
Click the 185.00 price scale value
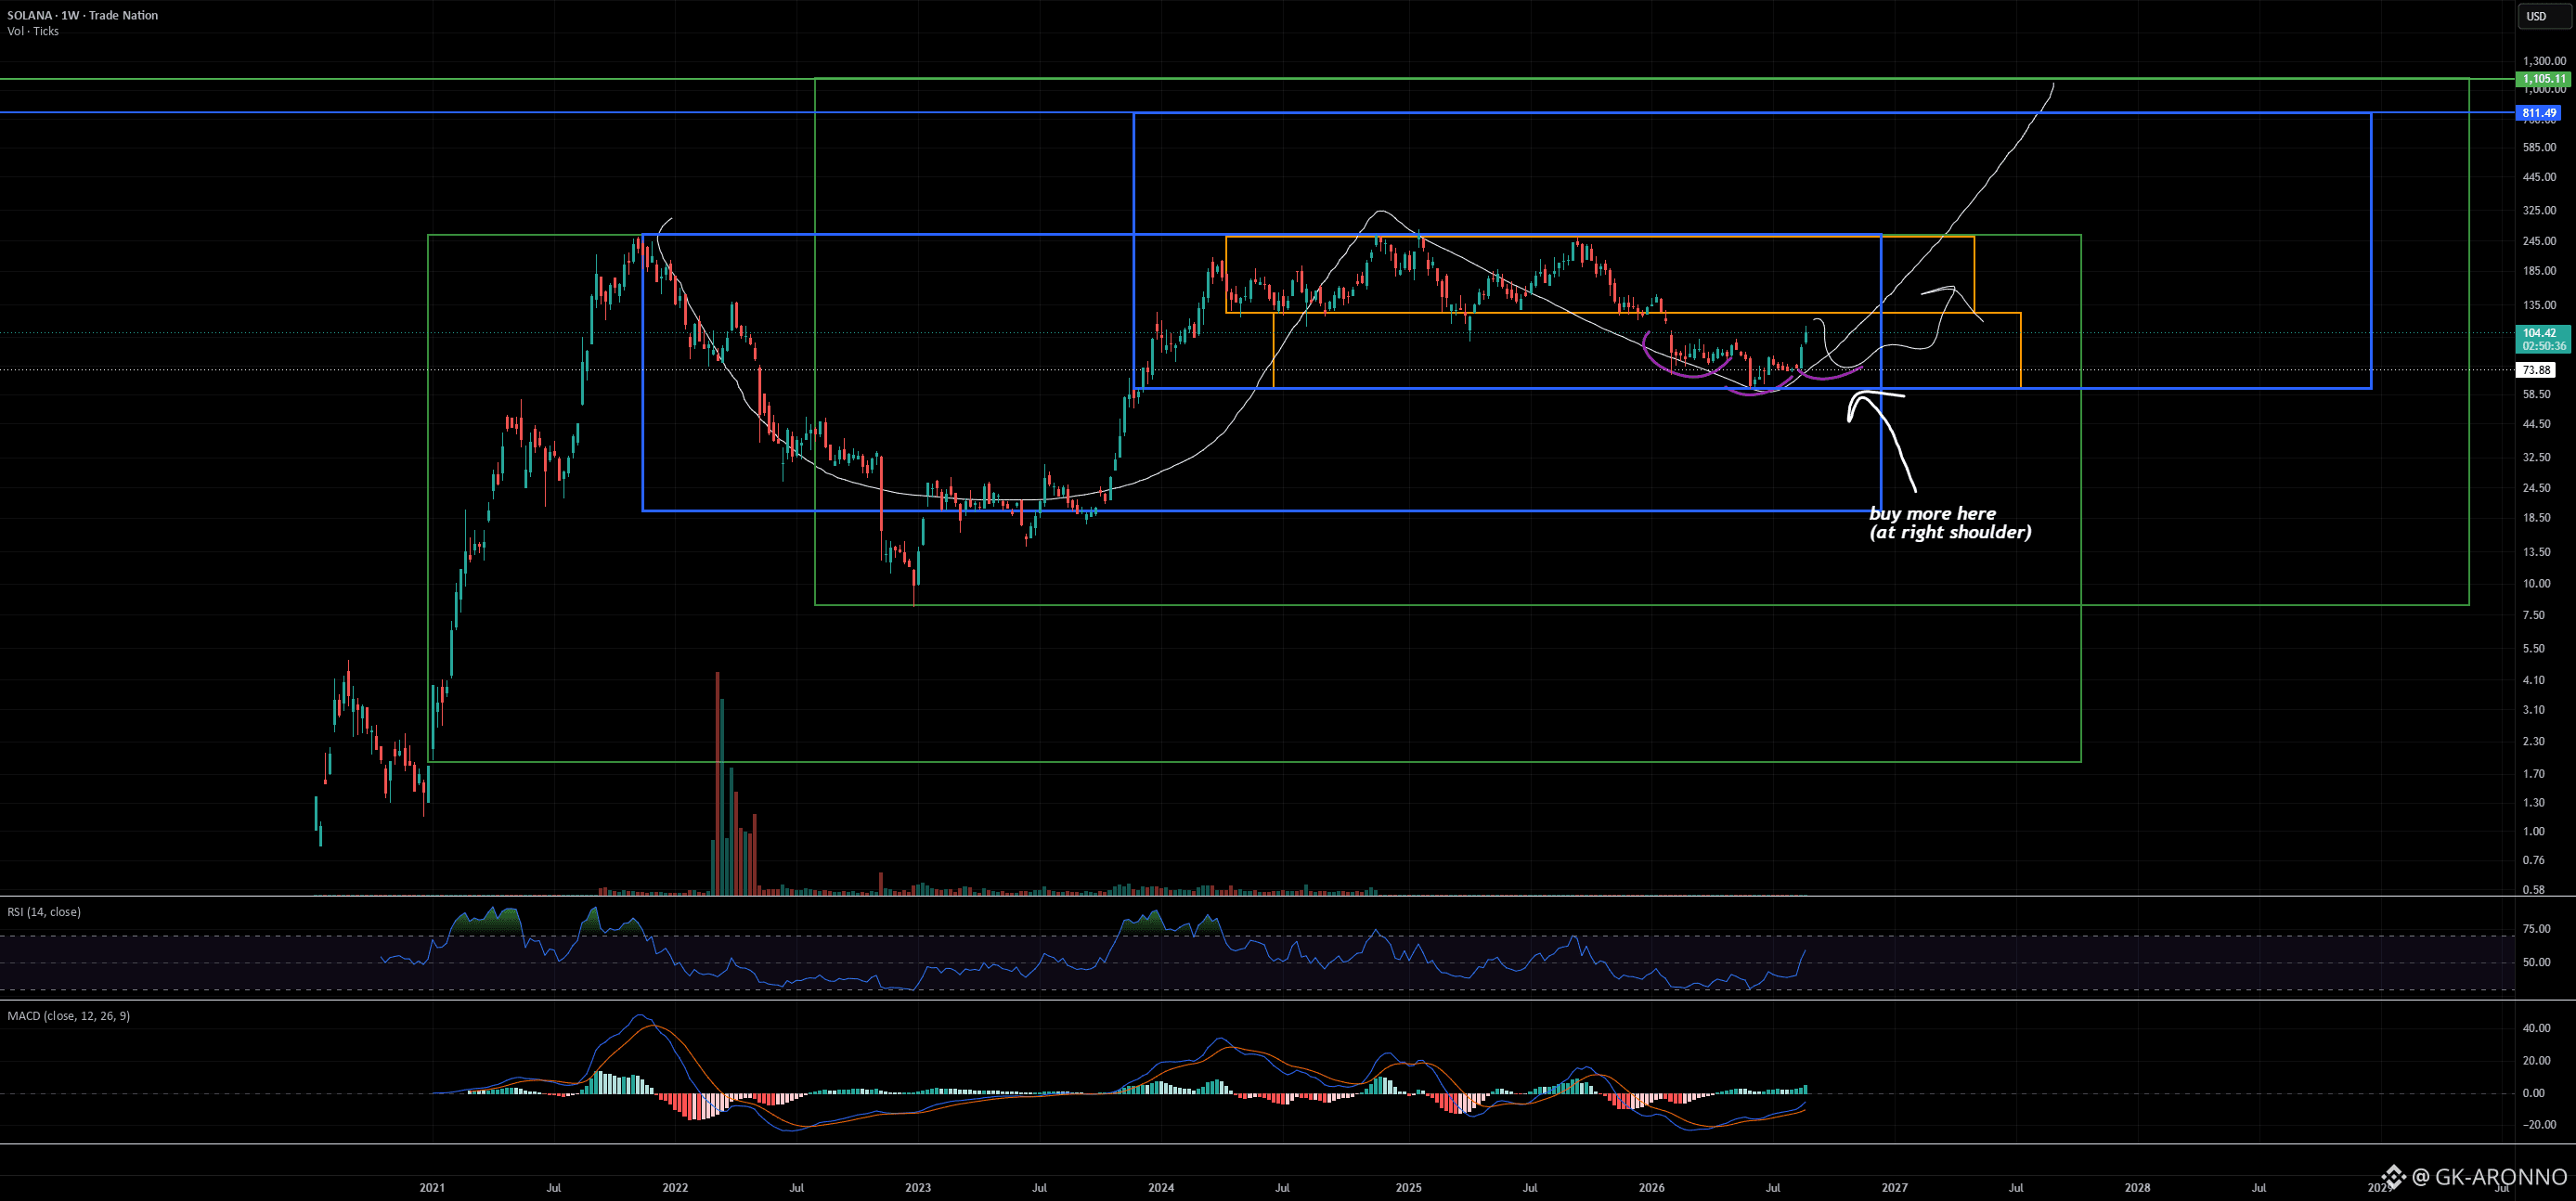point(2539,271)
